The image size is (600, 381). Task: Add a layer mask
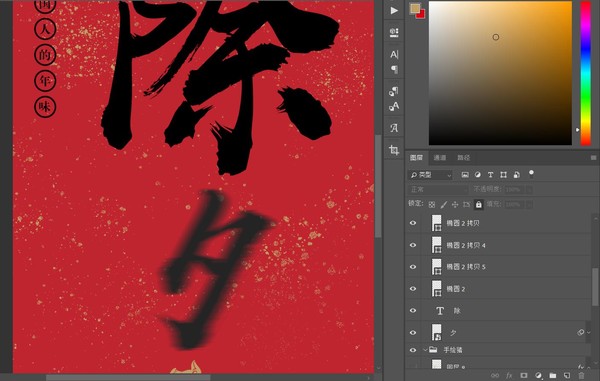pyautogui.click(x=524, y=376)
